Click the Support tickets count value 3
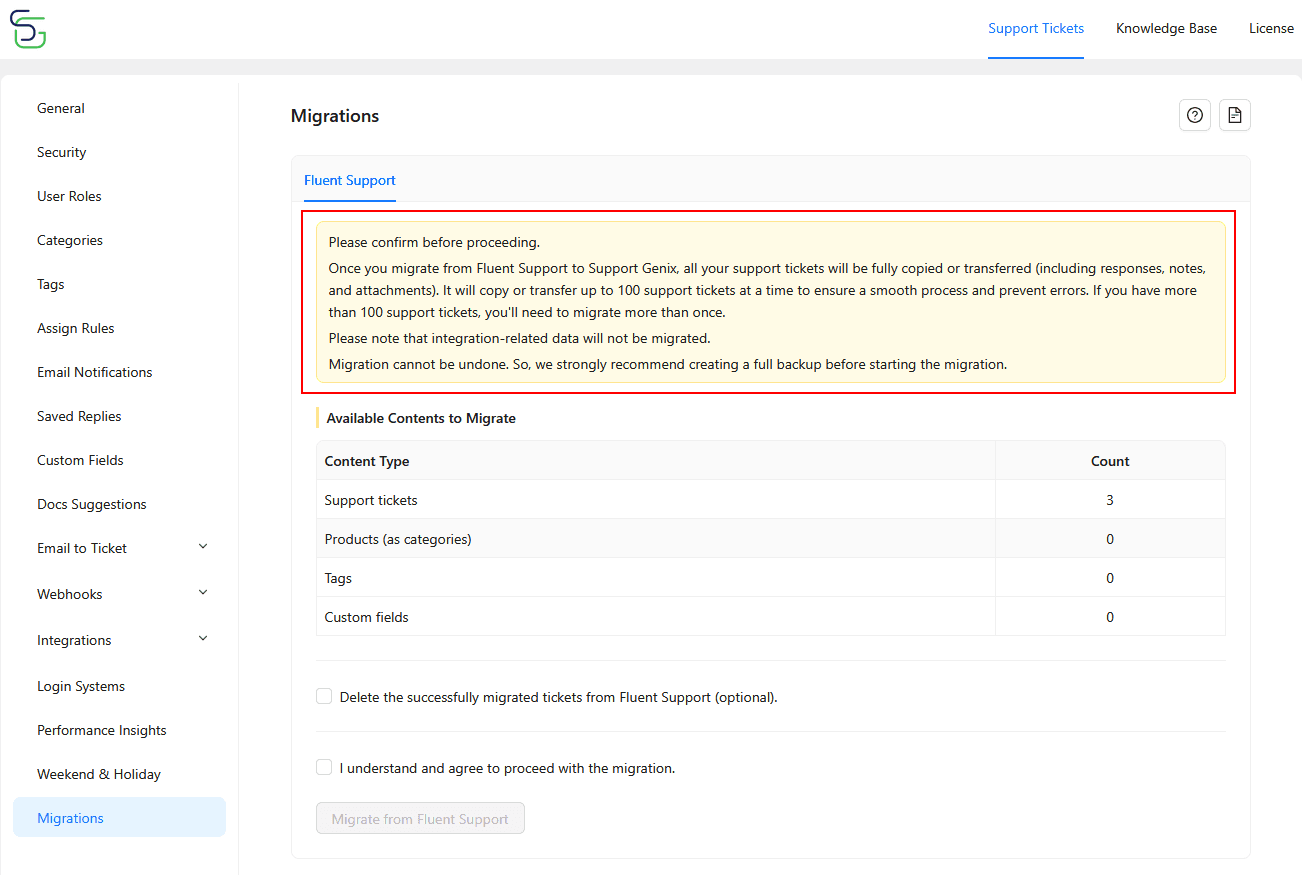Viewport: 1302px width, 875px height. (x=1110, y=500)
